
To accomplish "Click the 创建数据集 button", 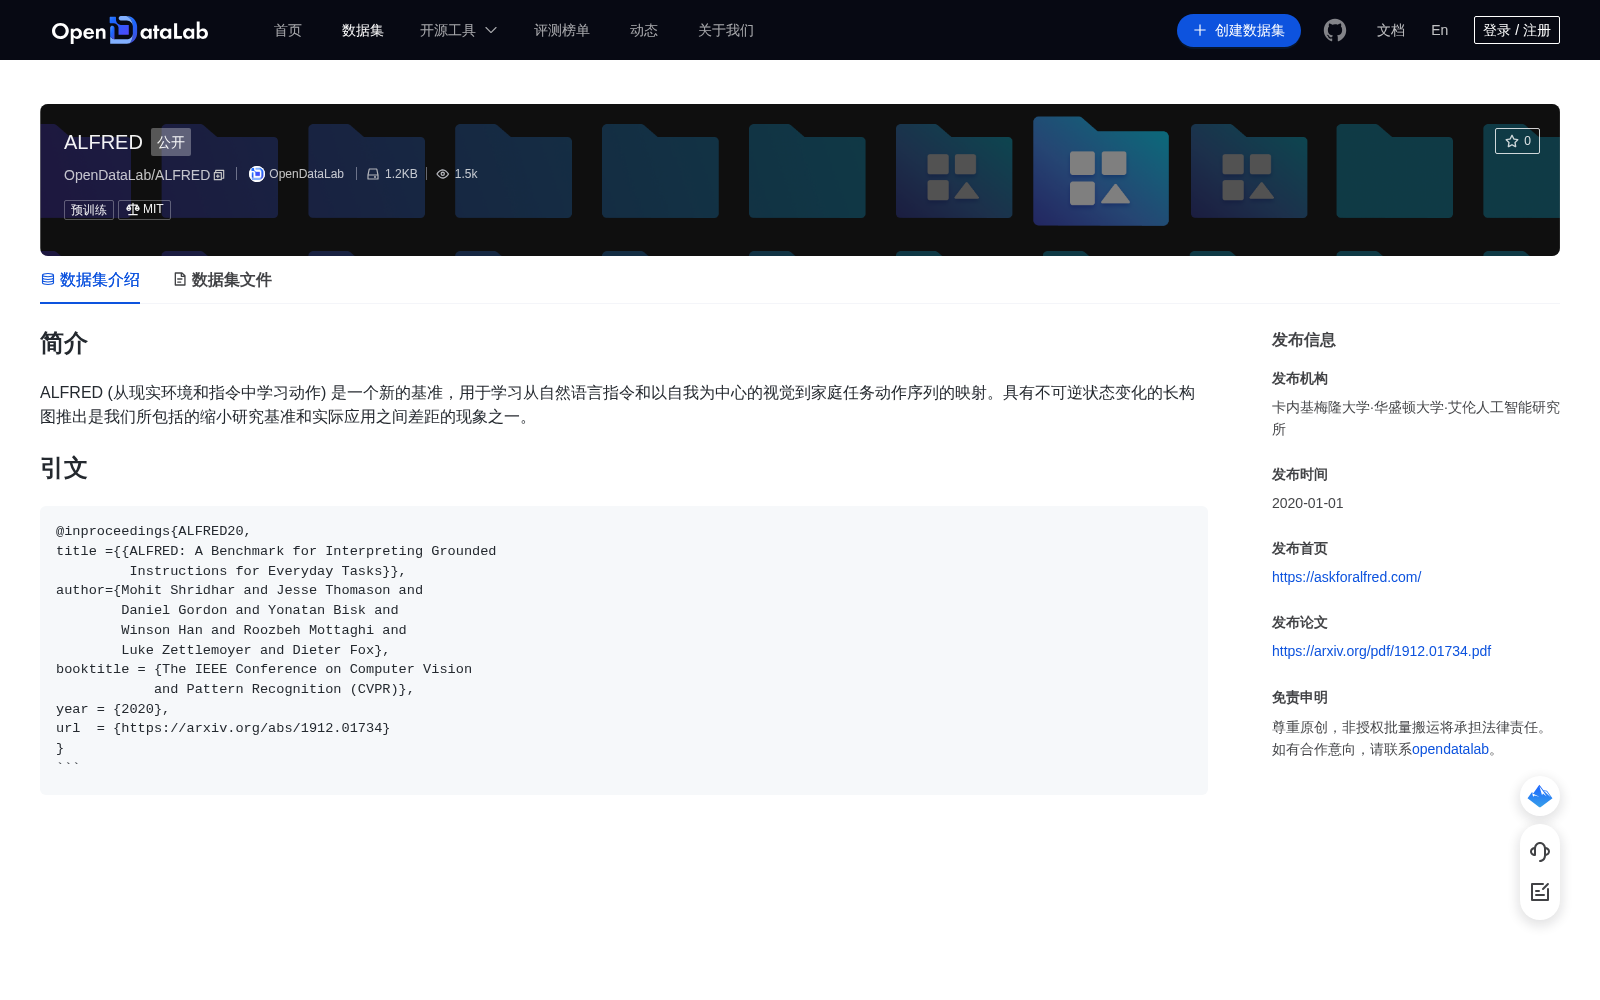I will [x=1239, y=30].
